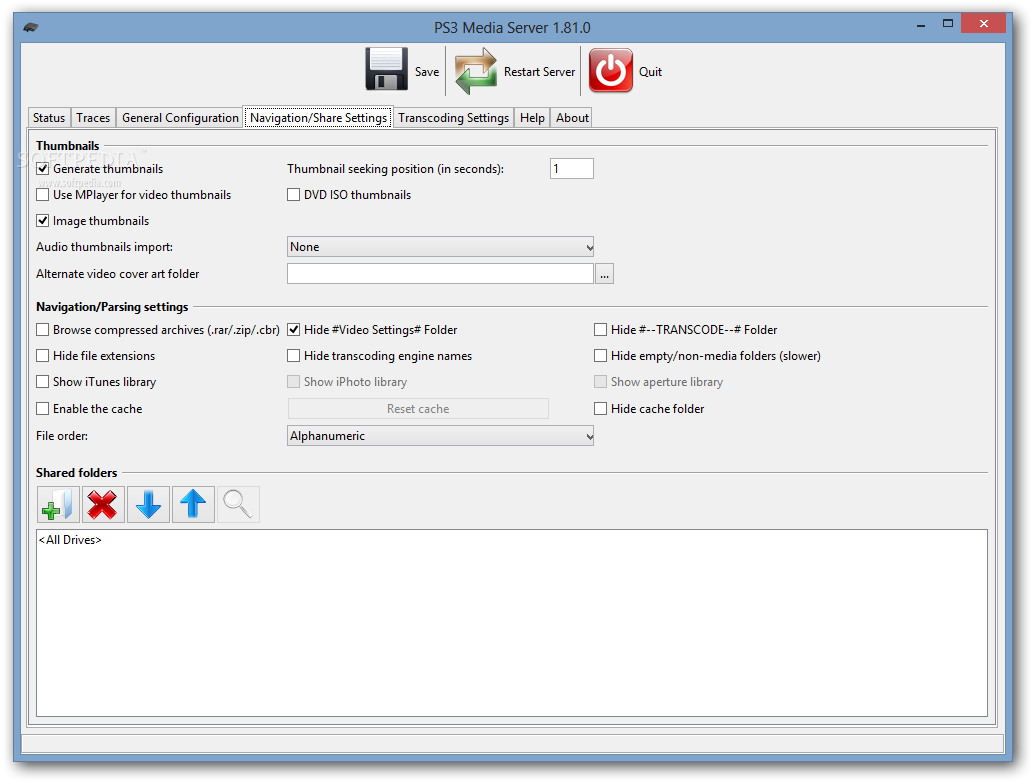The width and height of the screenshot is (1033, 782).
Task: Click the browse (...) cover art folder button
Action: (x=604, y=273)
